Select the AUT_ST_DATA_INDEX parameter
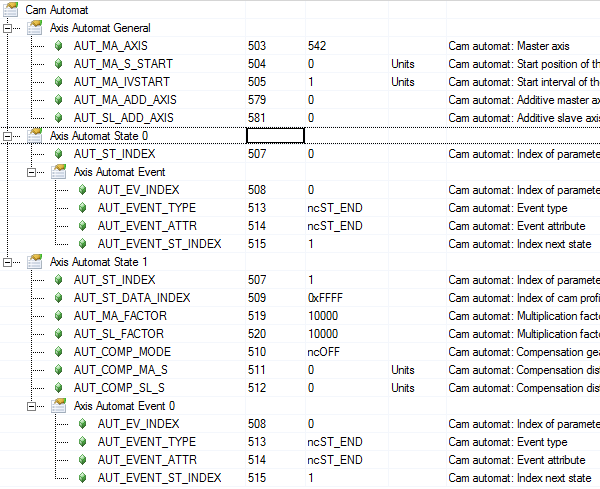 pos(132,297)
